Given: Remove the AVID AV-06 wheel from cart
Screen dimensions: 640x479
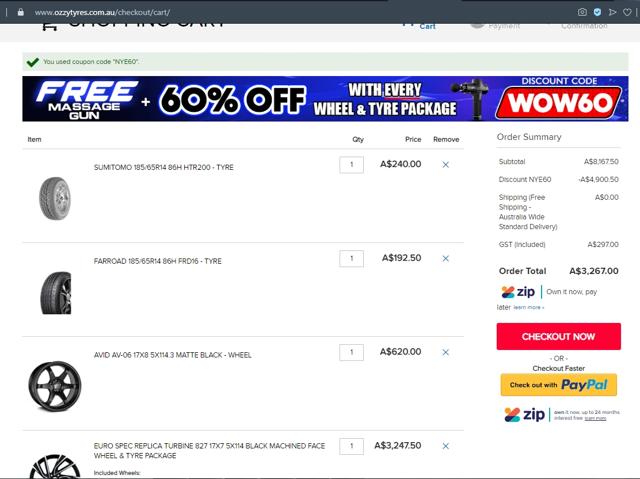Looking at the screenshot, I should point(446,352).
